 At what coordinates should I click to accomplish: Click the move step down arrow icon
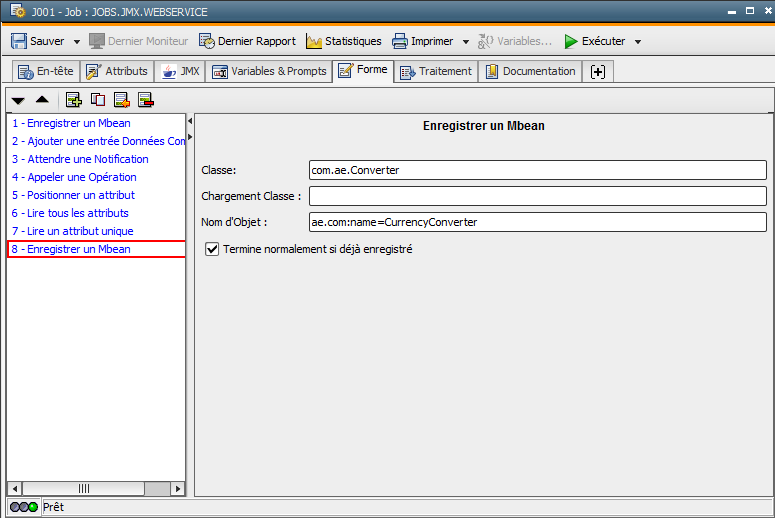(x=18, y=100)
